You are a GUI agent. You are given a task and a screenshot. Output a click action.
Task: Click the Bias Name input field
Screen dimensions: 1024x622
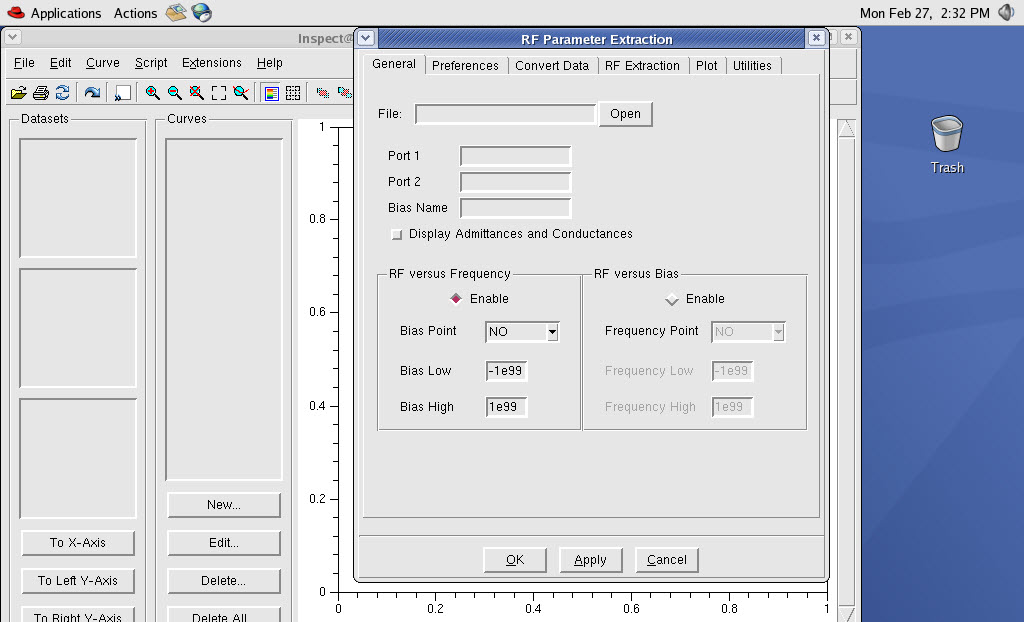pyautogui.click(x=515, y=208)
